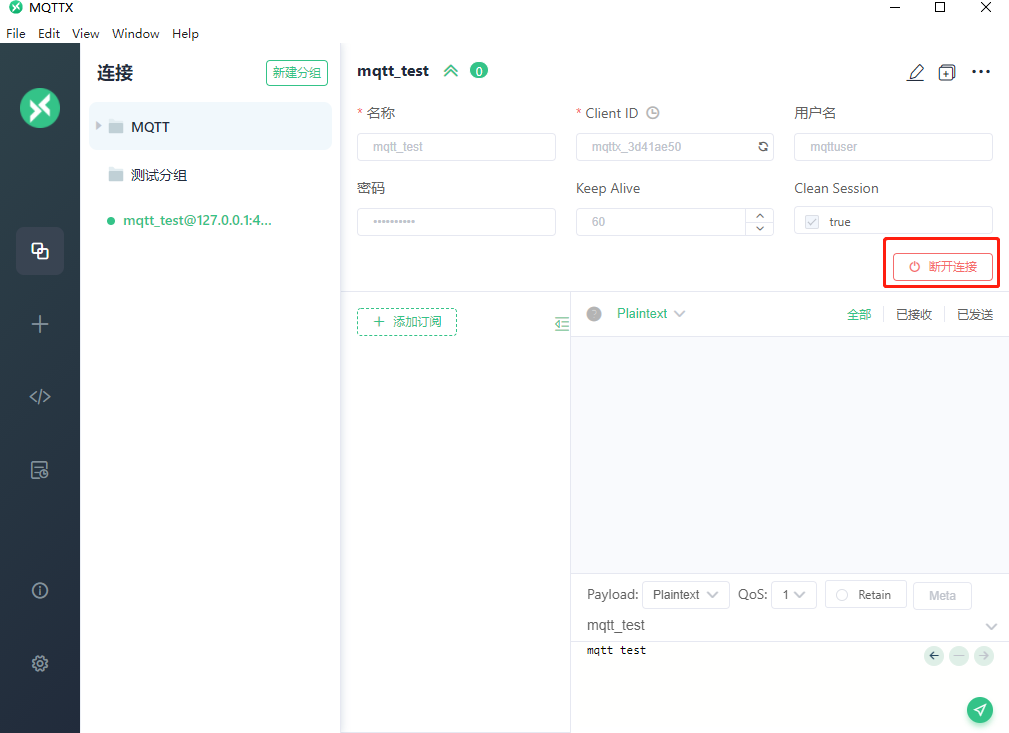Open the Connections page sidebar icon
The image size is (1009, 733).
coord(40,251)
